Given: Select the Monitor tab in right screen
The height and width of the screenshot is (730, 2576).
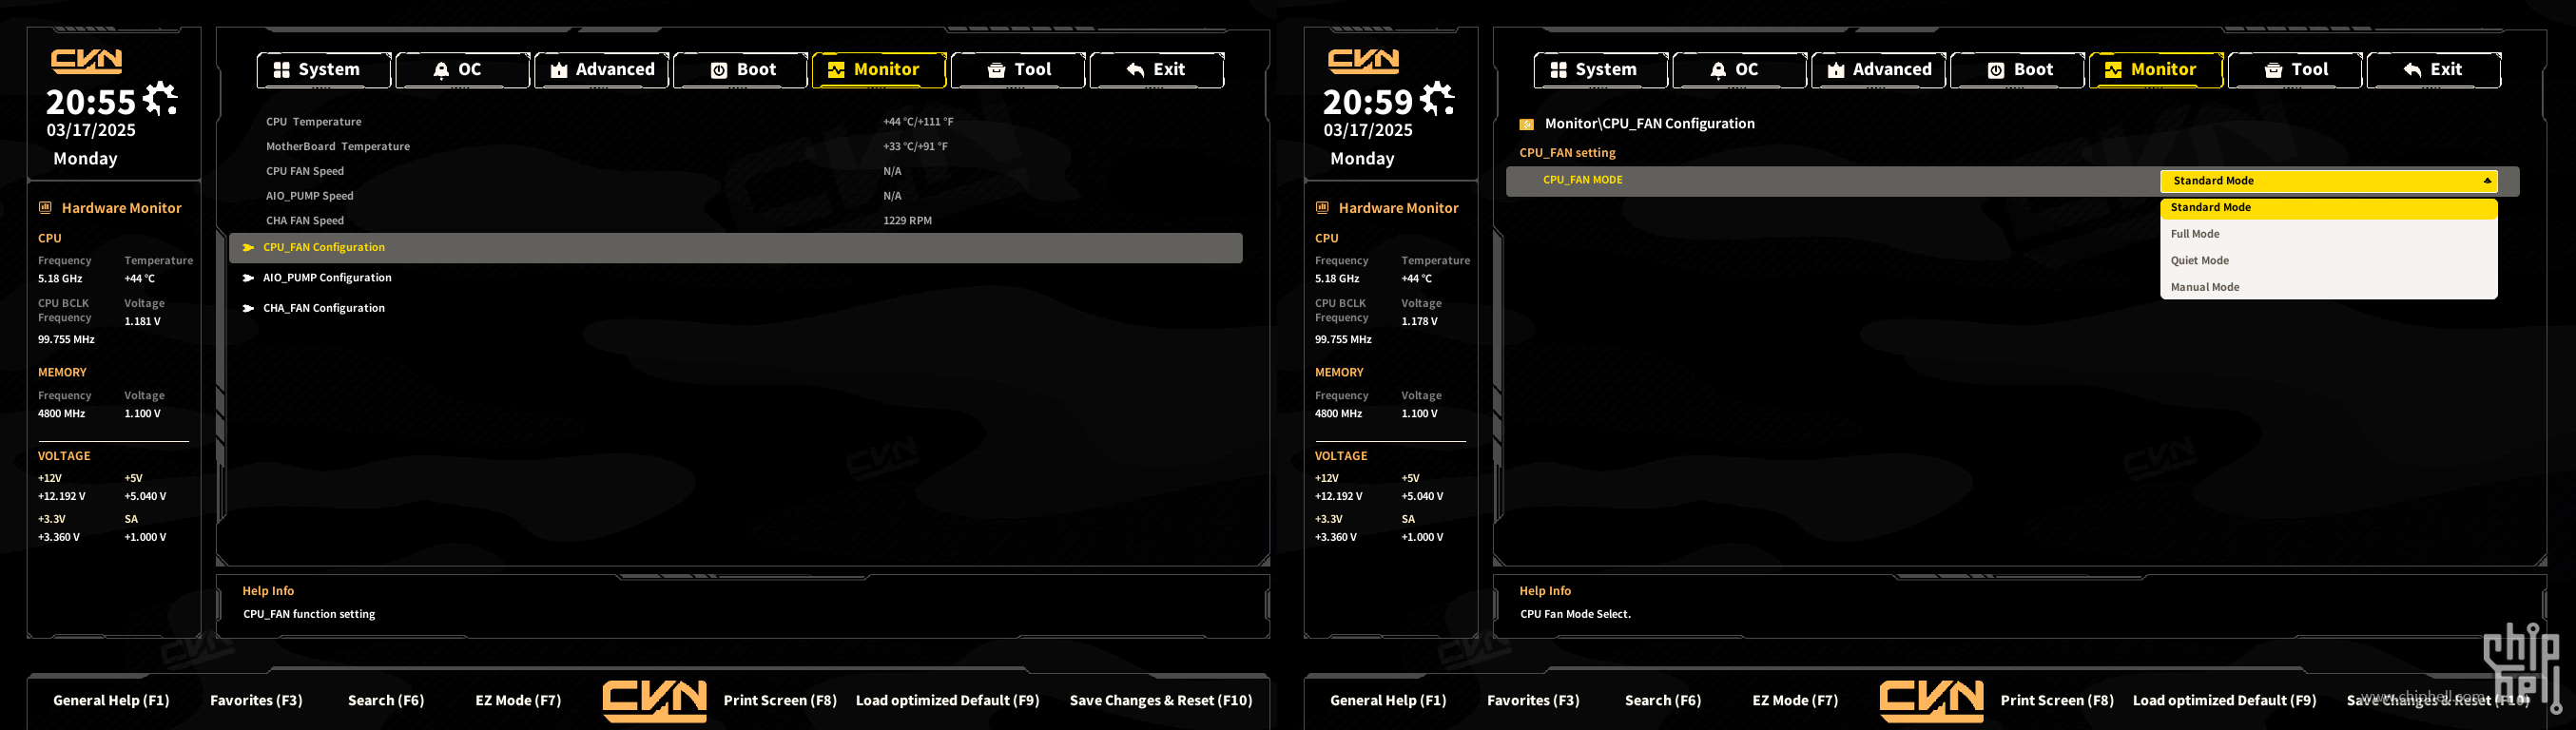Looking at the screenshot, I should point(2156,70).
